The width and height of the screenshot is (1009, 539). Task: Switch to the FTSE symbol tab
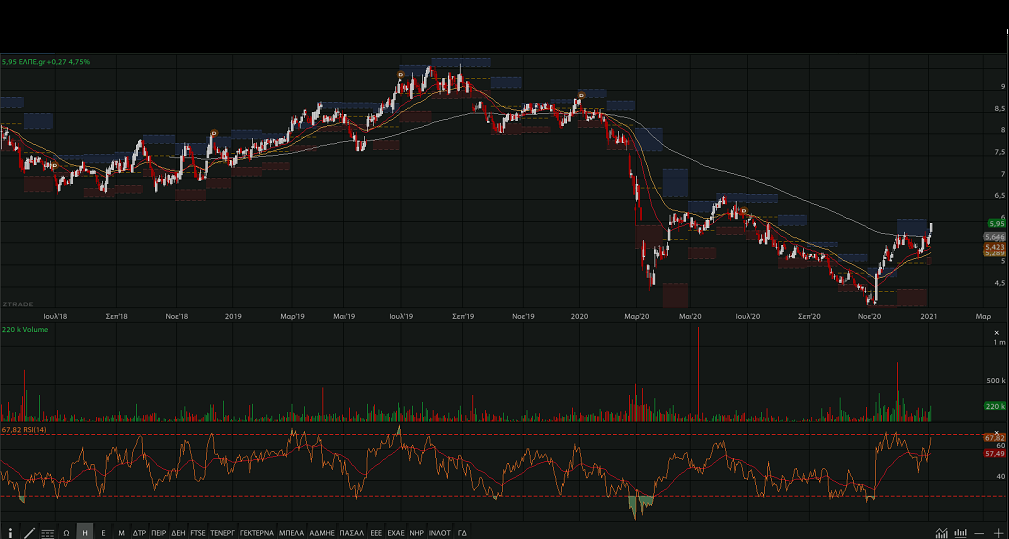198,532
